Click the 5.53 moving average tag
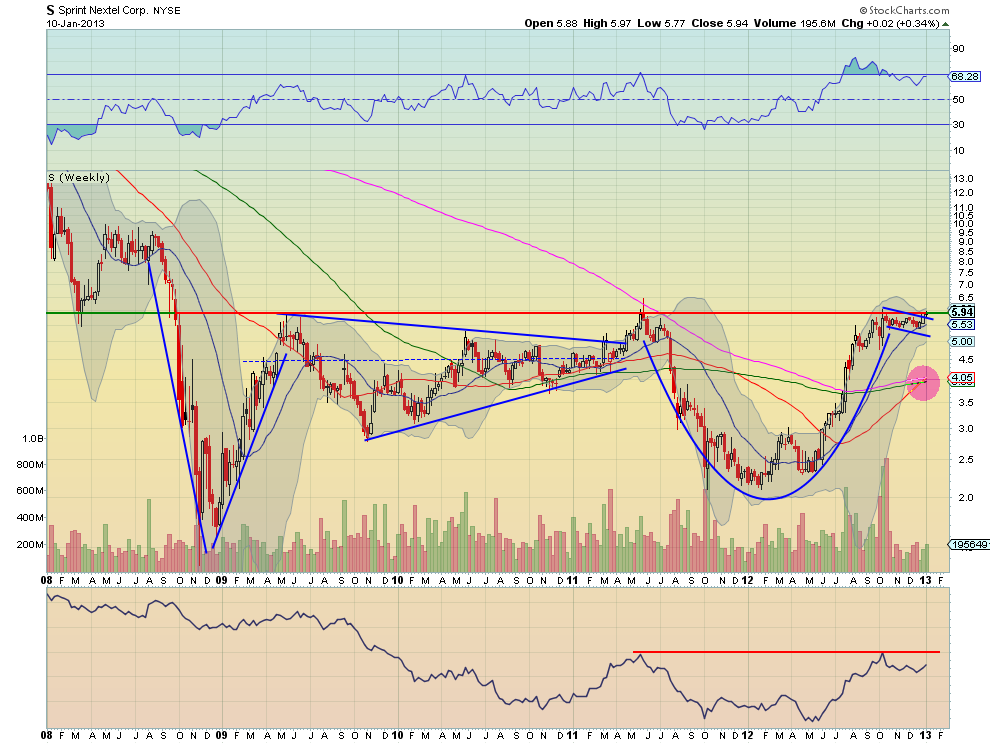This screenshot has width=990, height=744. pos(962,325)
